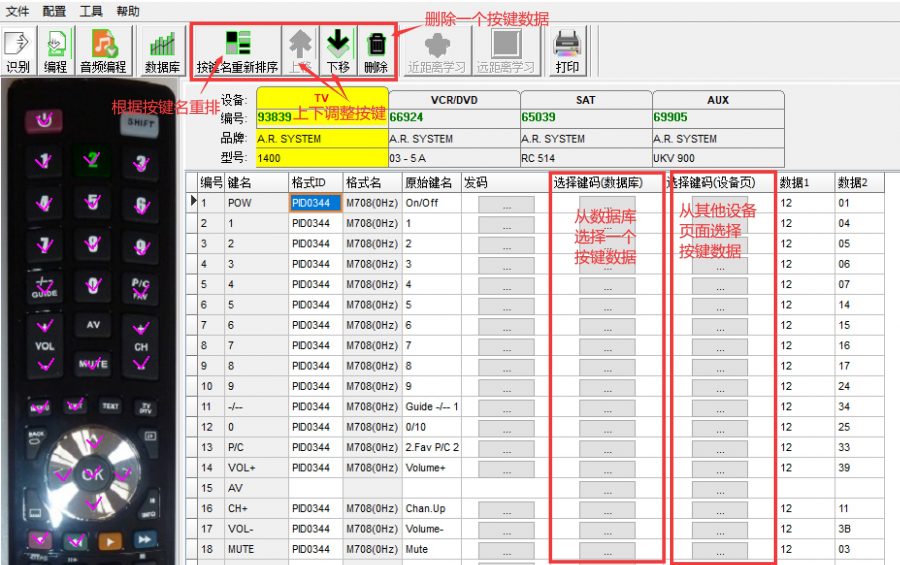Select the 音频编程 audio programming icon
The width and height of the screenshot is (900, 565).
click(x=103, y=51)
